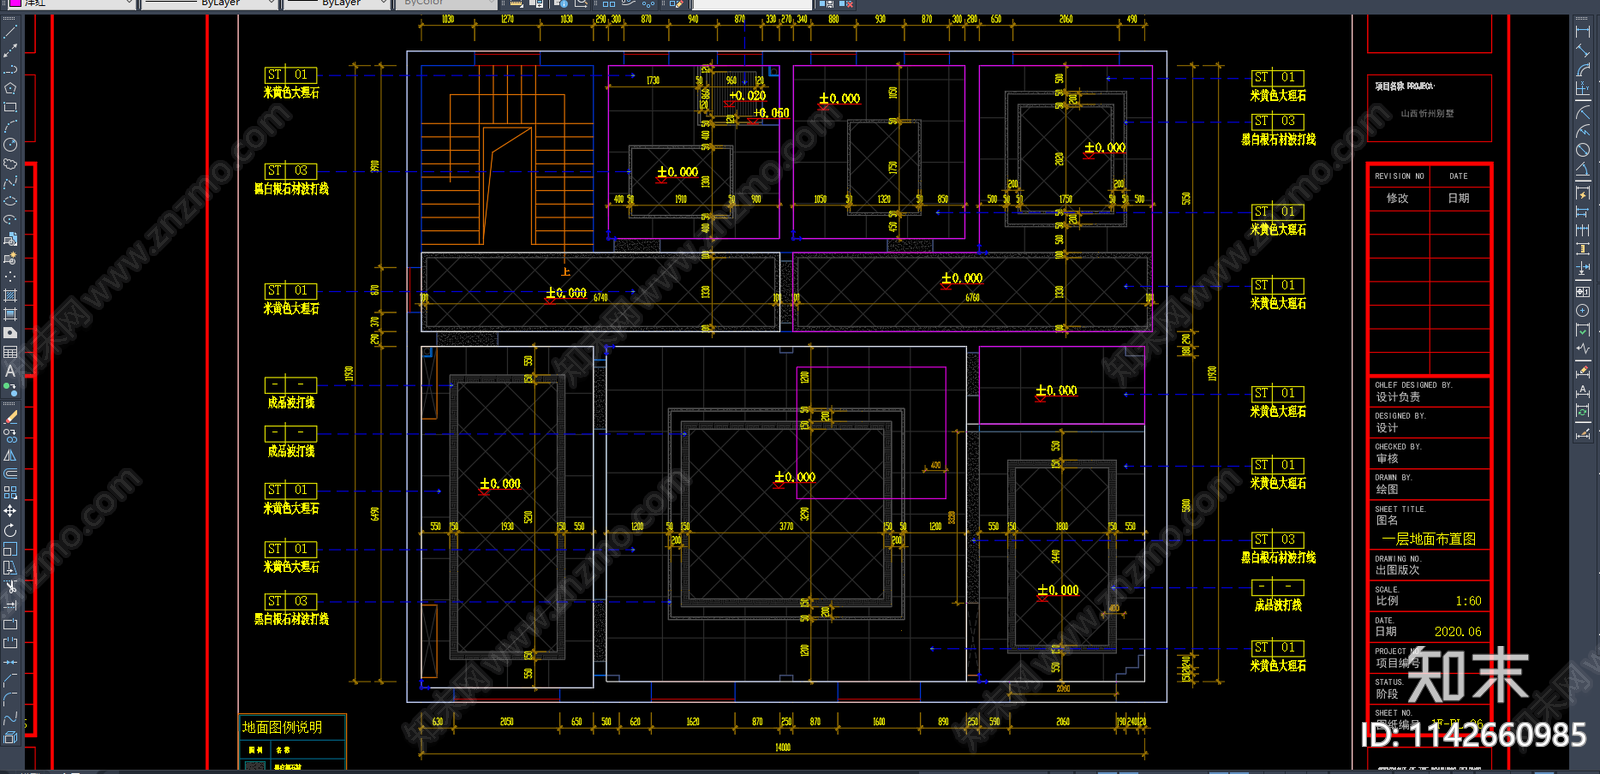1600x774 pixels.
Task: Choose the Copy objects tool
Action: pos(10,436)
